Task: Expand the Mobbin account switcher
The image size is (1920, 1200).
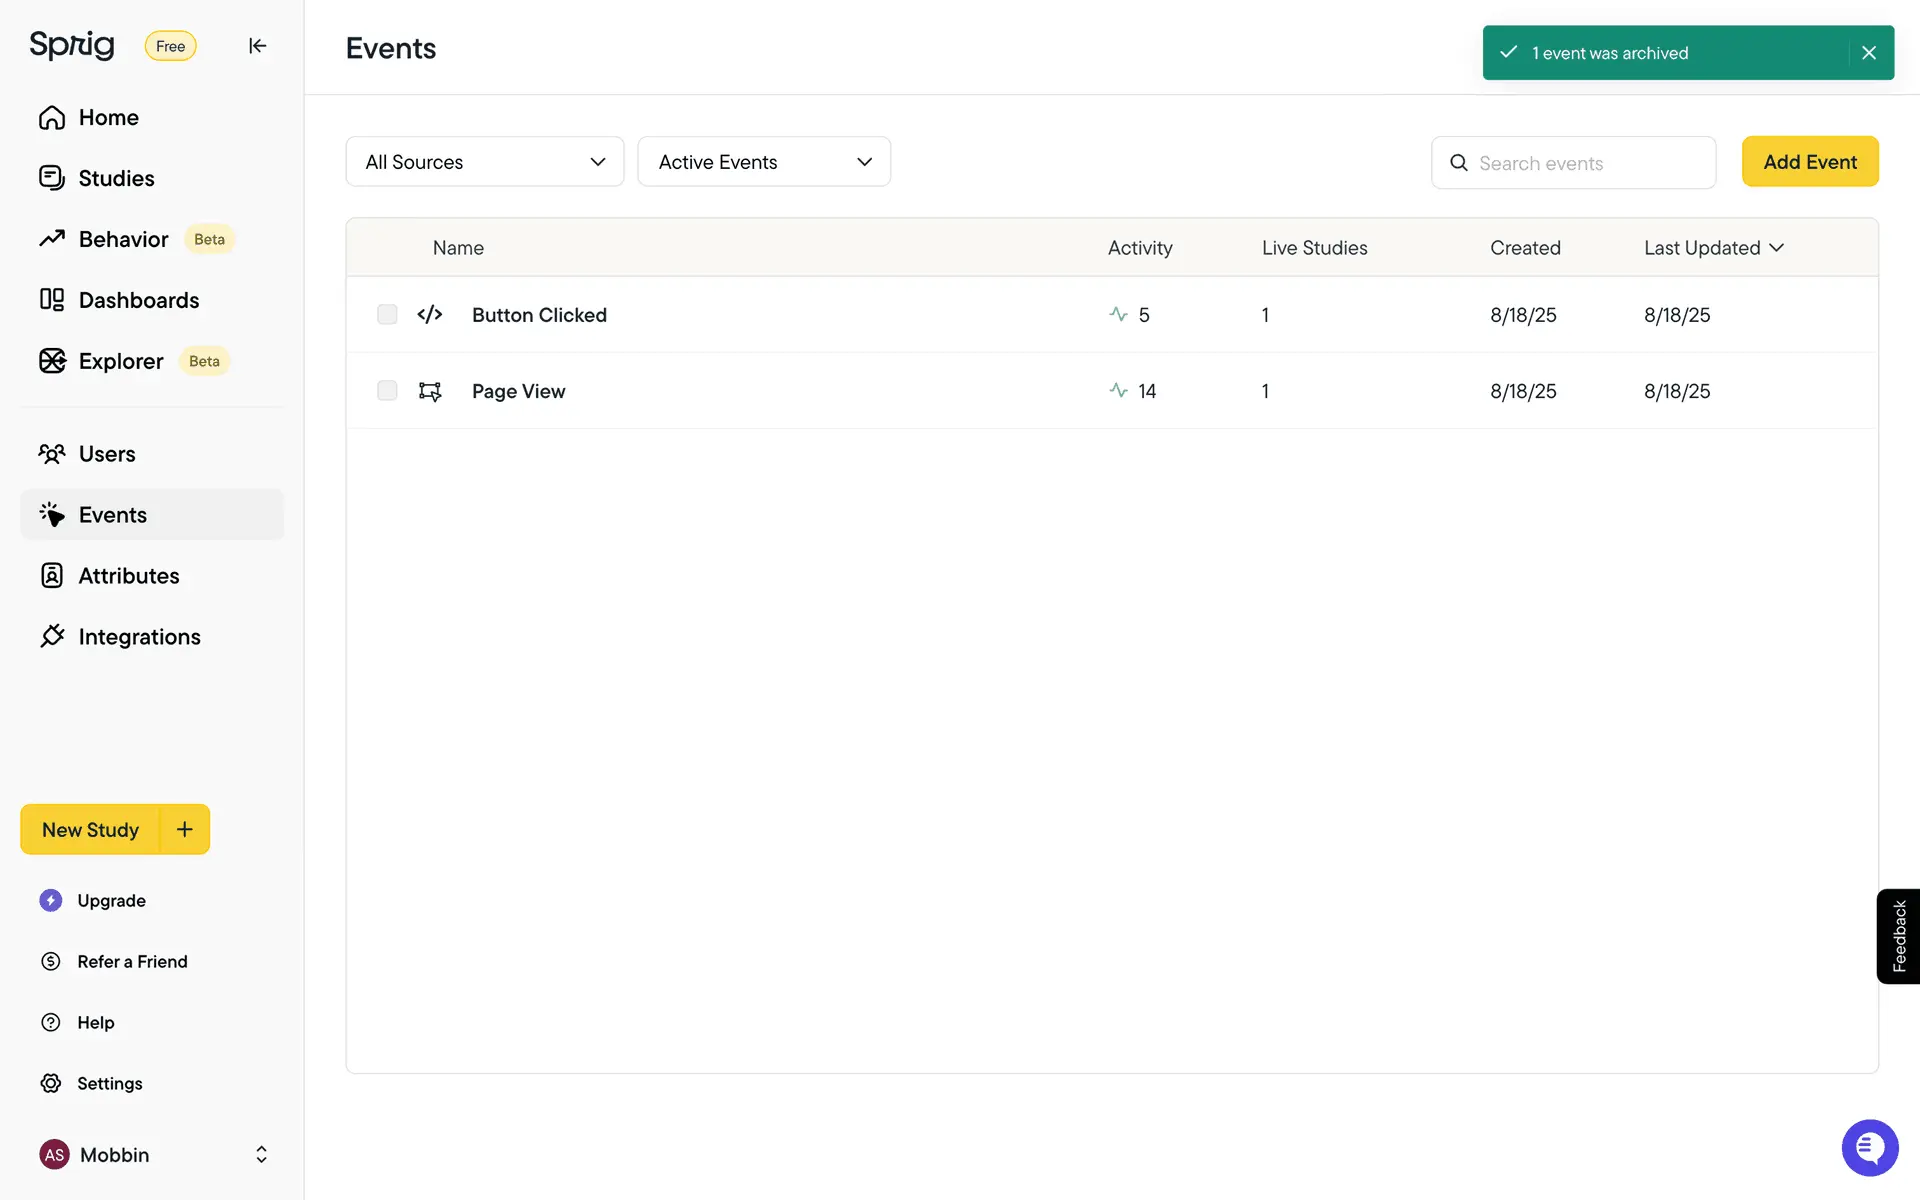Action: tap(261, 1154)
